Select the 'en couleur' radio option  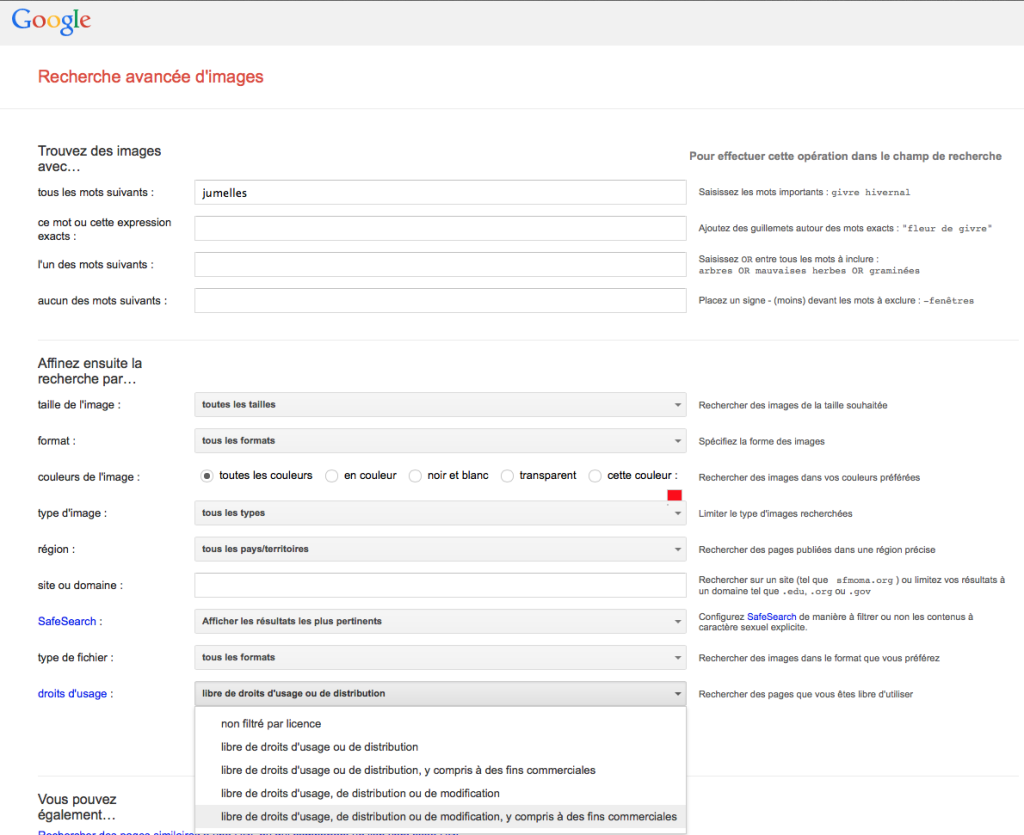point(332,476)
